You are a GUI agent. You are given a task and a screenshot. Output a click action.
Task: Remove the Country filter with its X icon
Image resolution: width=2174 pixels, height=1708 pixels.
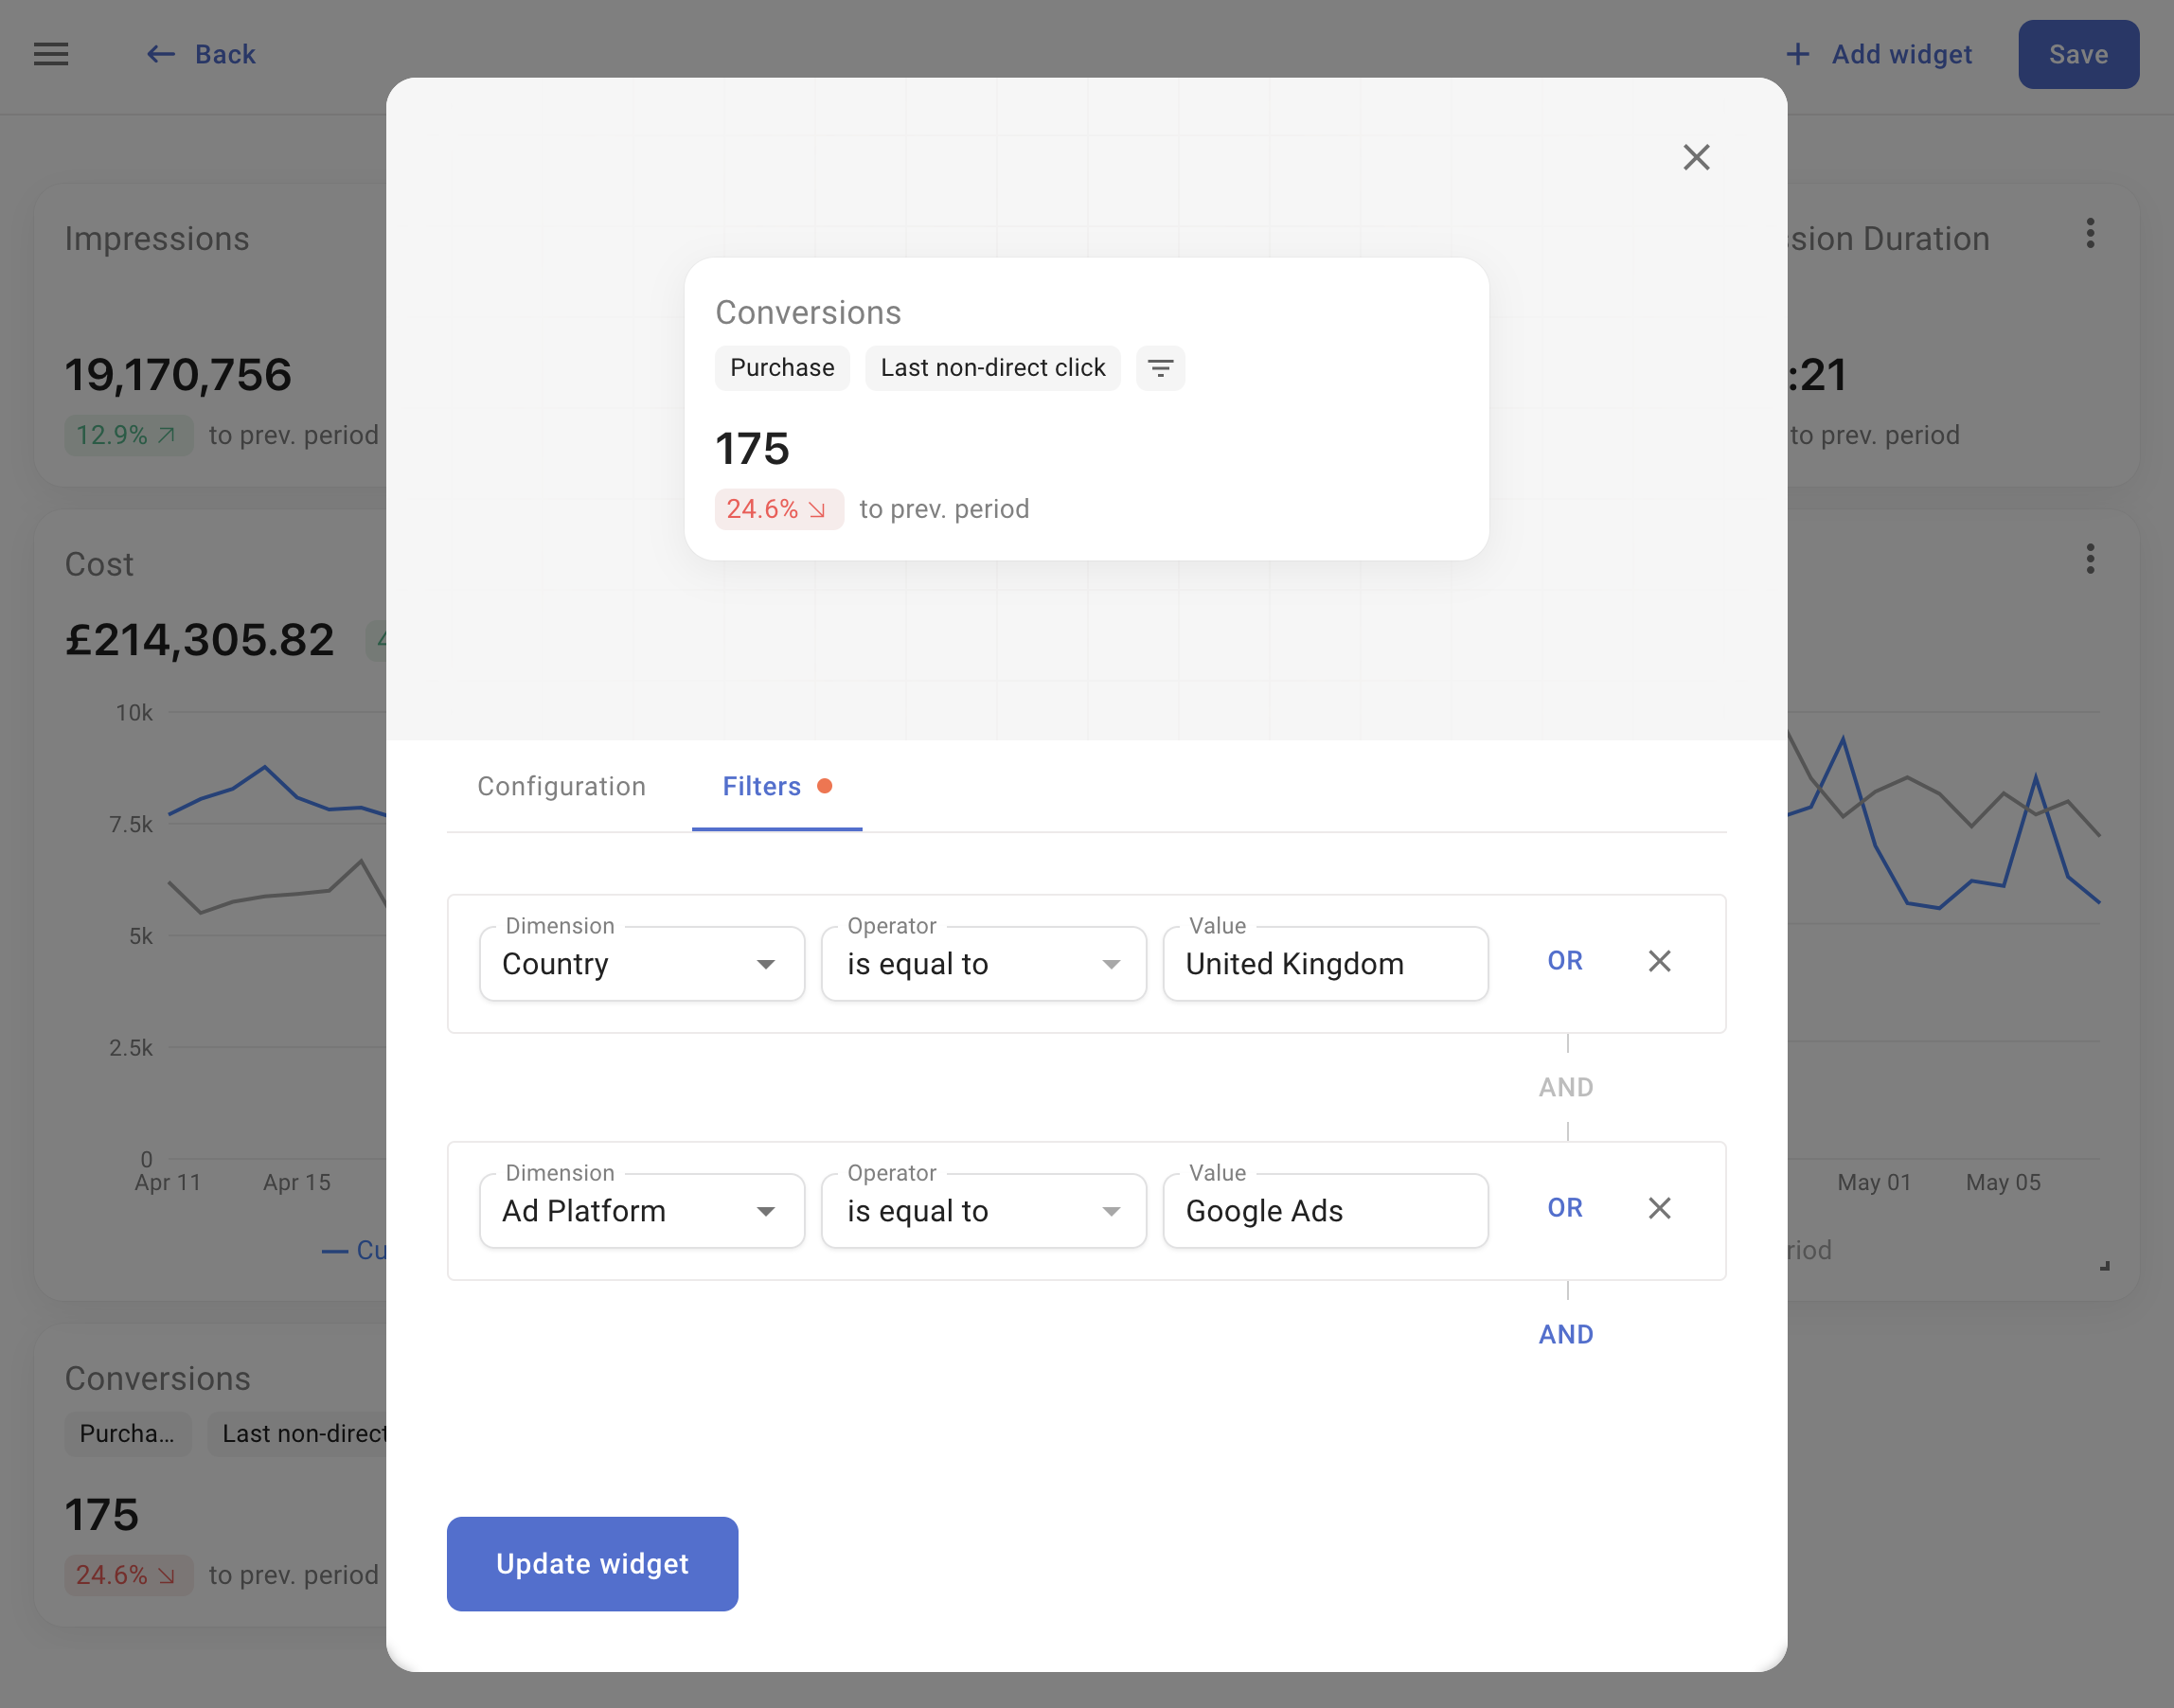tap(1659, 961)
